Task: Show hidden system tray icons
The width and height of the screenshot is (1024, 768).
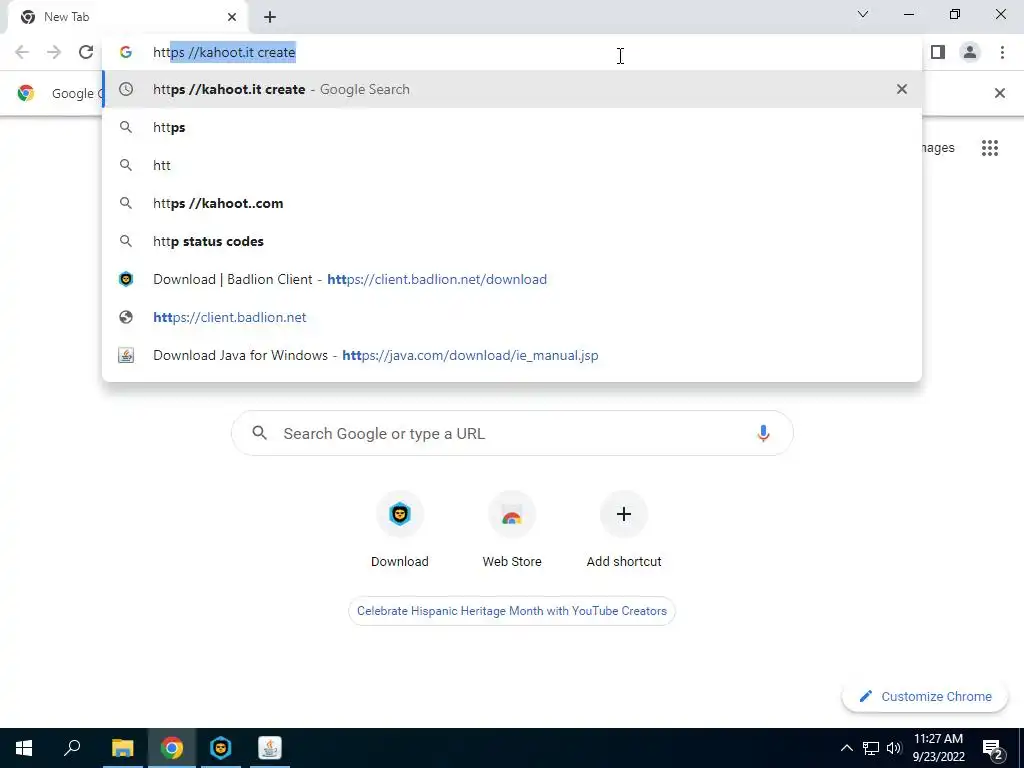Action: (x=846, y=748)
